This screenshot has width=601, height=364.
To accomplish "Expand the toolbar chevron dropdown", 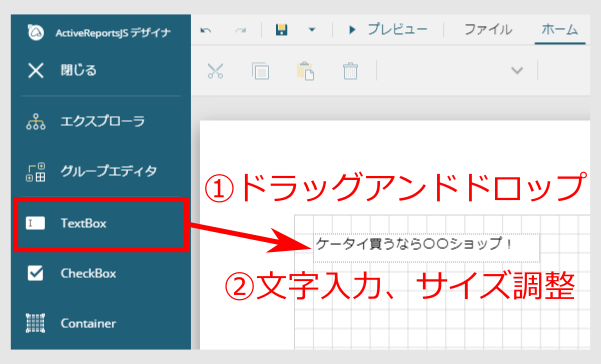I will point(517,71).
